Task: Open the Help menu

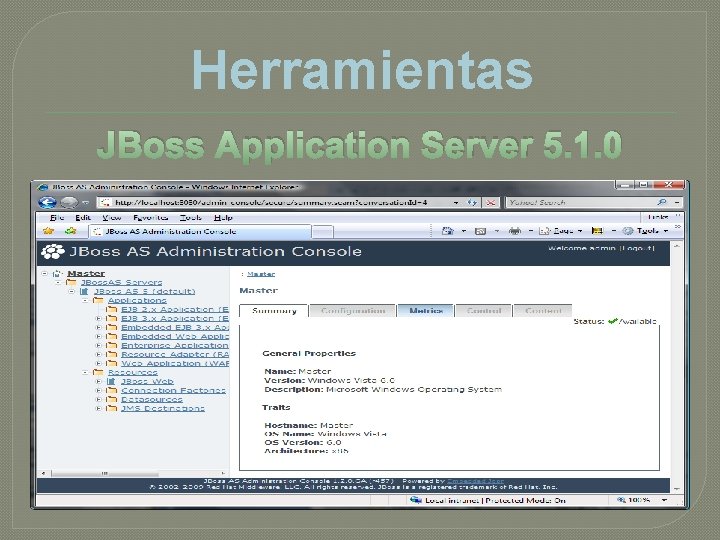Action: point(223,218)
